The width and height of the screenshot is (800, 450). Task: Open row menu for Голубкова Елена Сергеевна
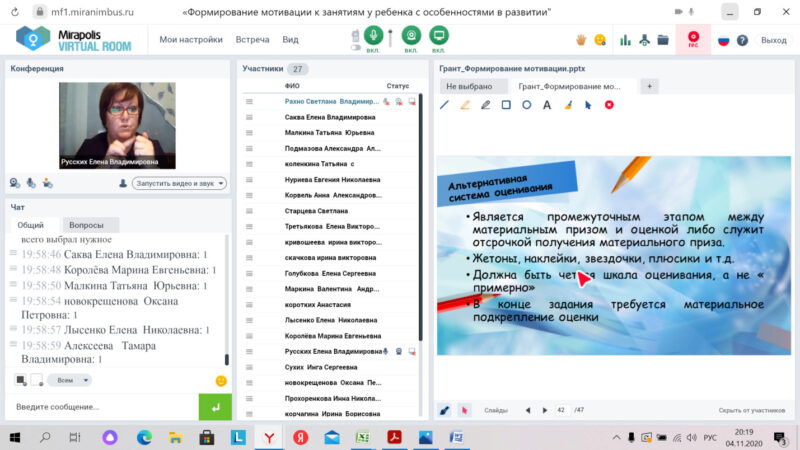tap(249, 273)
